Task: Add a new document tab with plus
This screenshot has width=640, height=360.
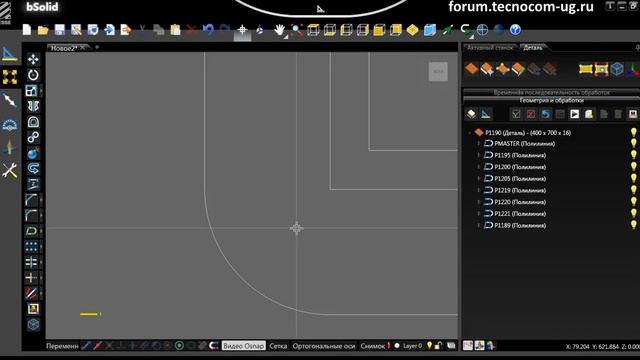Action: click(x=97, y=47)
